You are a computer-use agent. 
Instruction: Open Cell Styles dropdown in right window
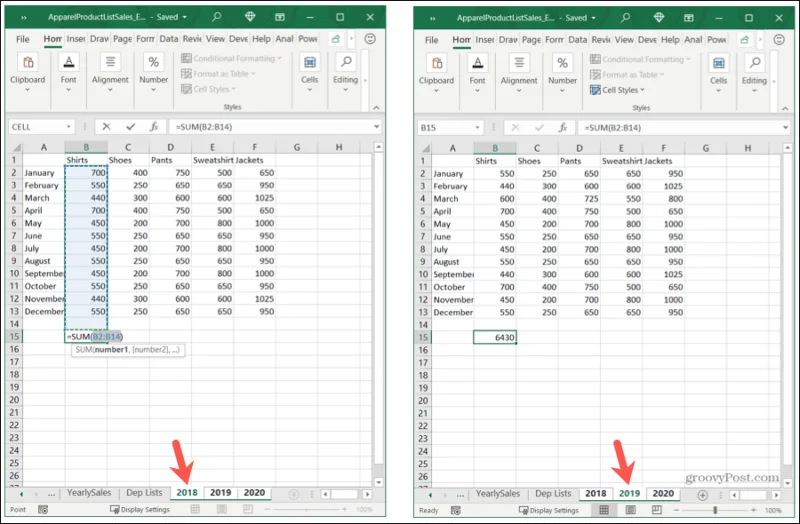617,90
